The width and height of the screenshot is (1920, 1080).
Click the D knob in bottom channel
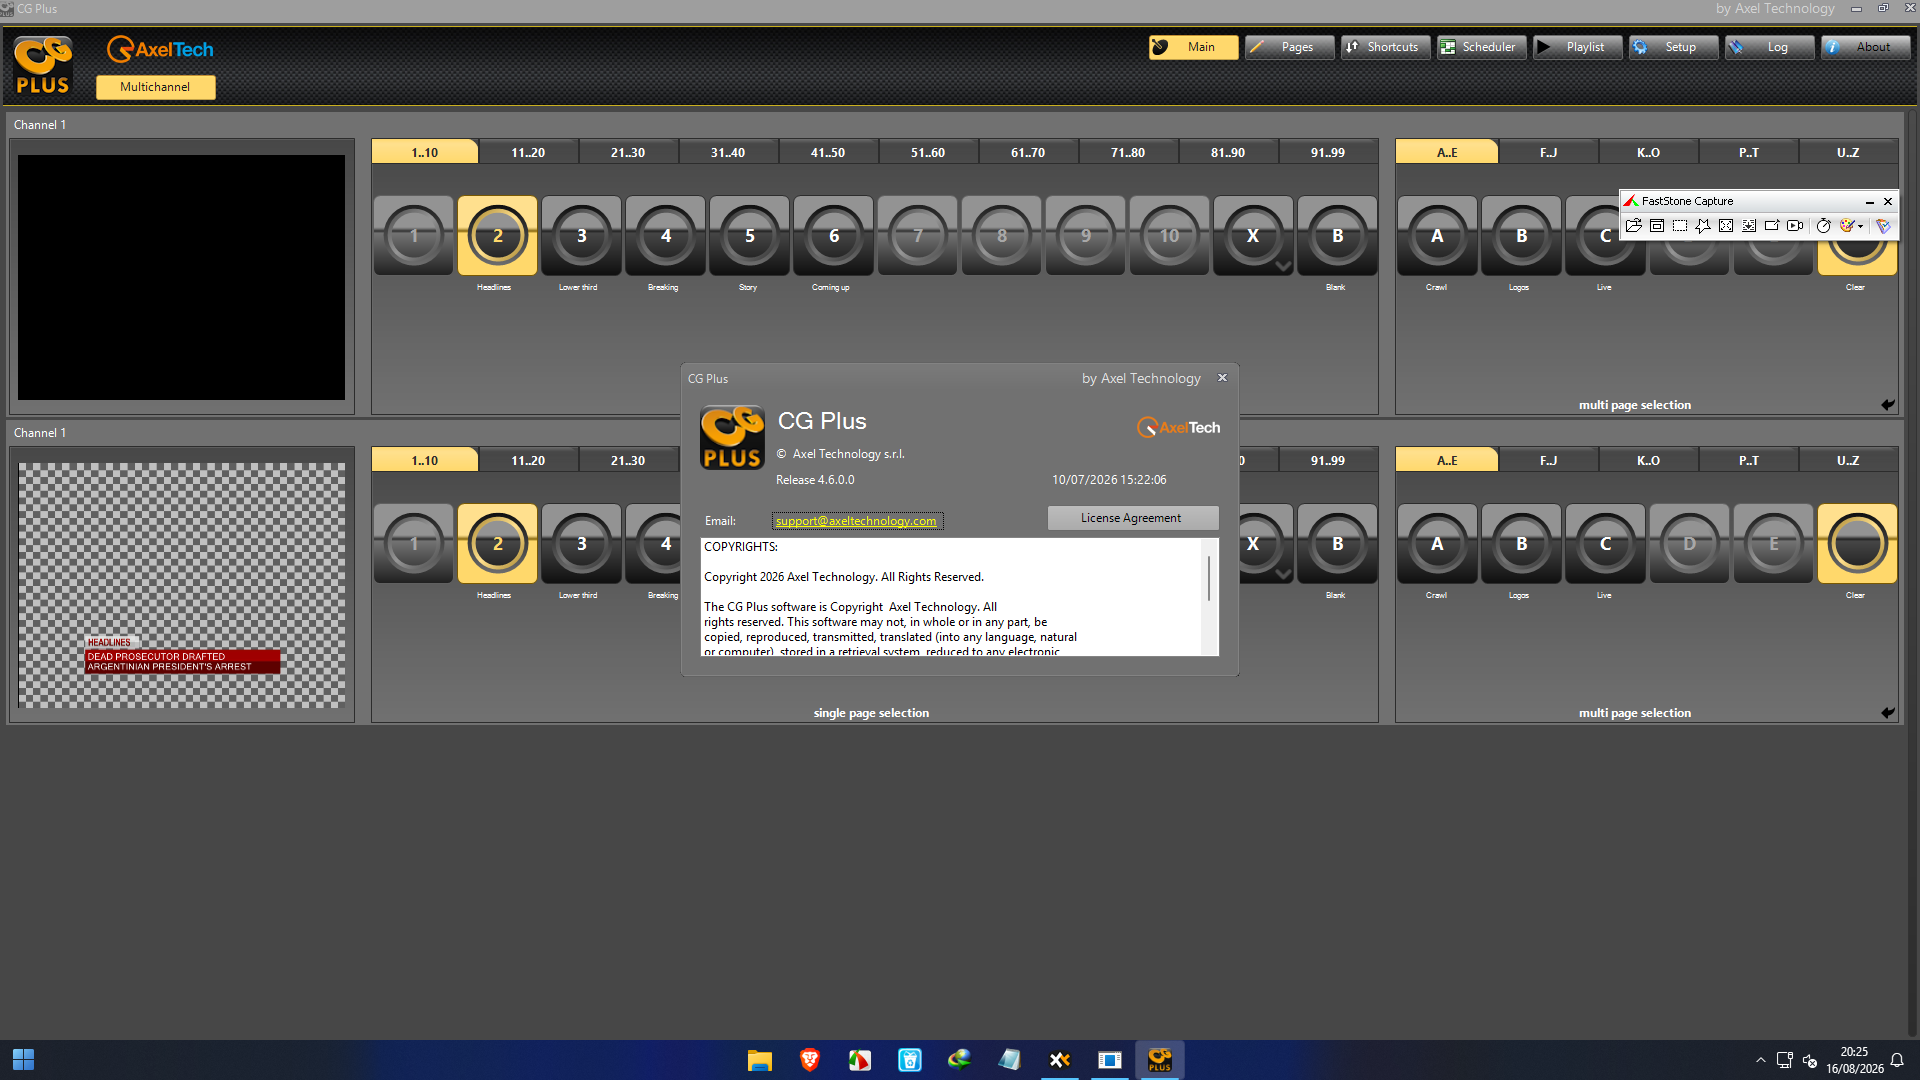pos(1689,544)
